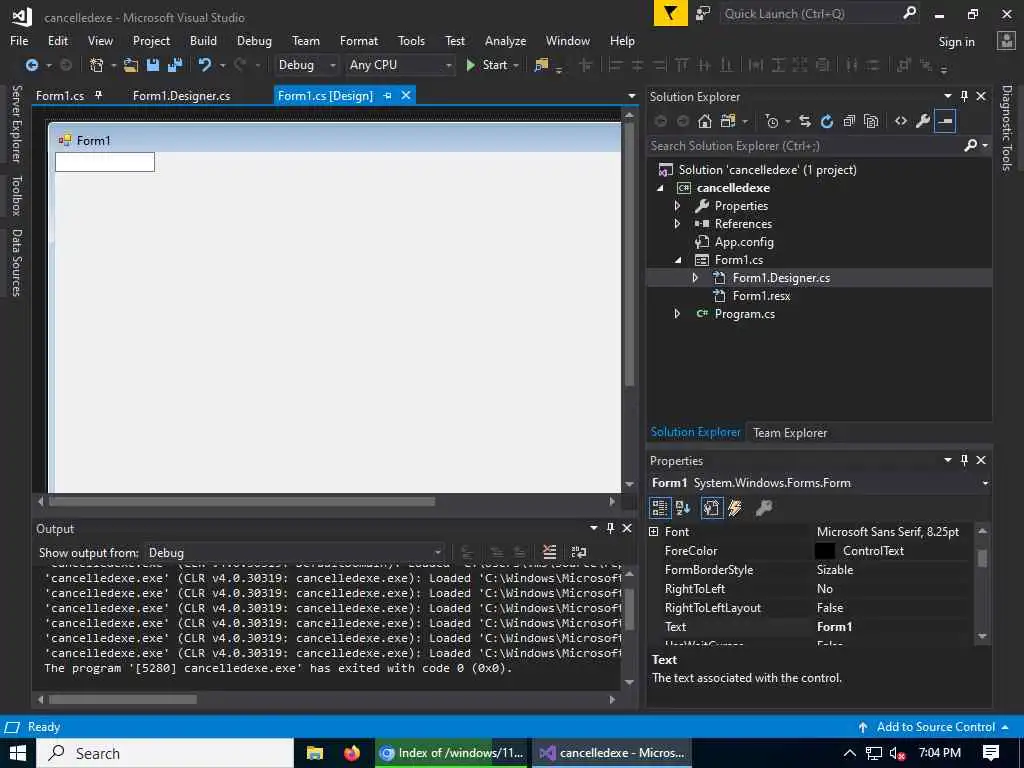Click the Output window horizontal scrollbar thumb
Screen dimensions: 1024x768
(x=123, y=699)
